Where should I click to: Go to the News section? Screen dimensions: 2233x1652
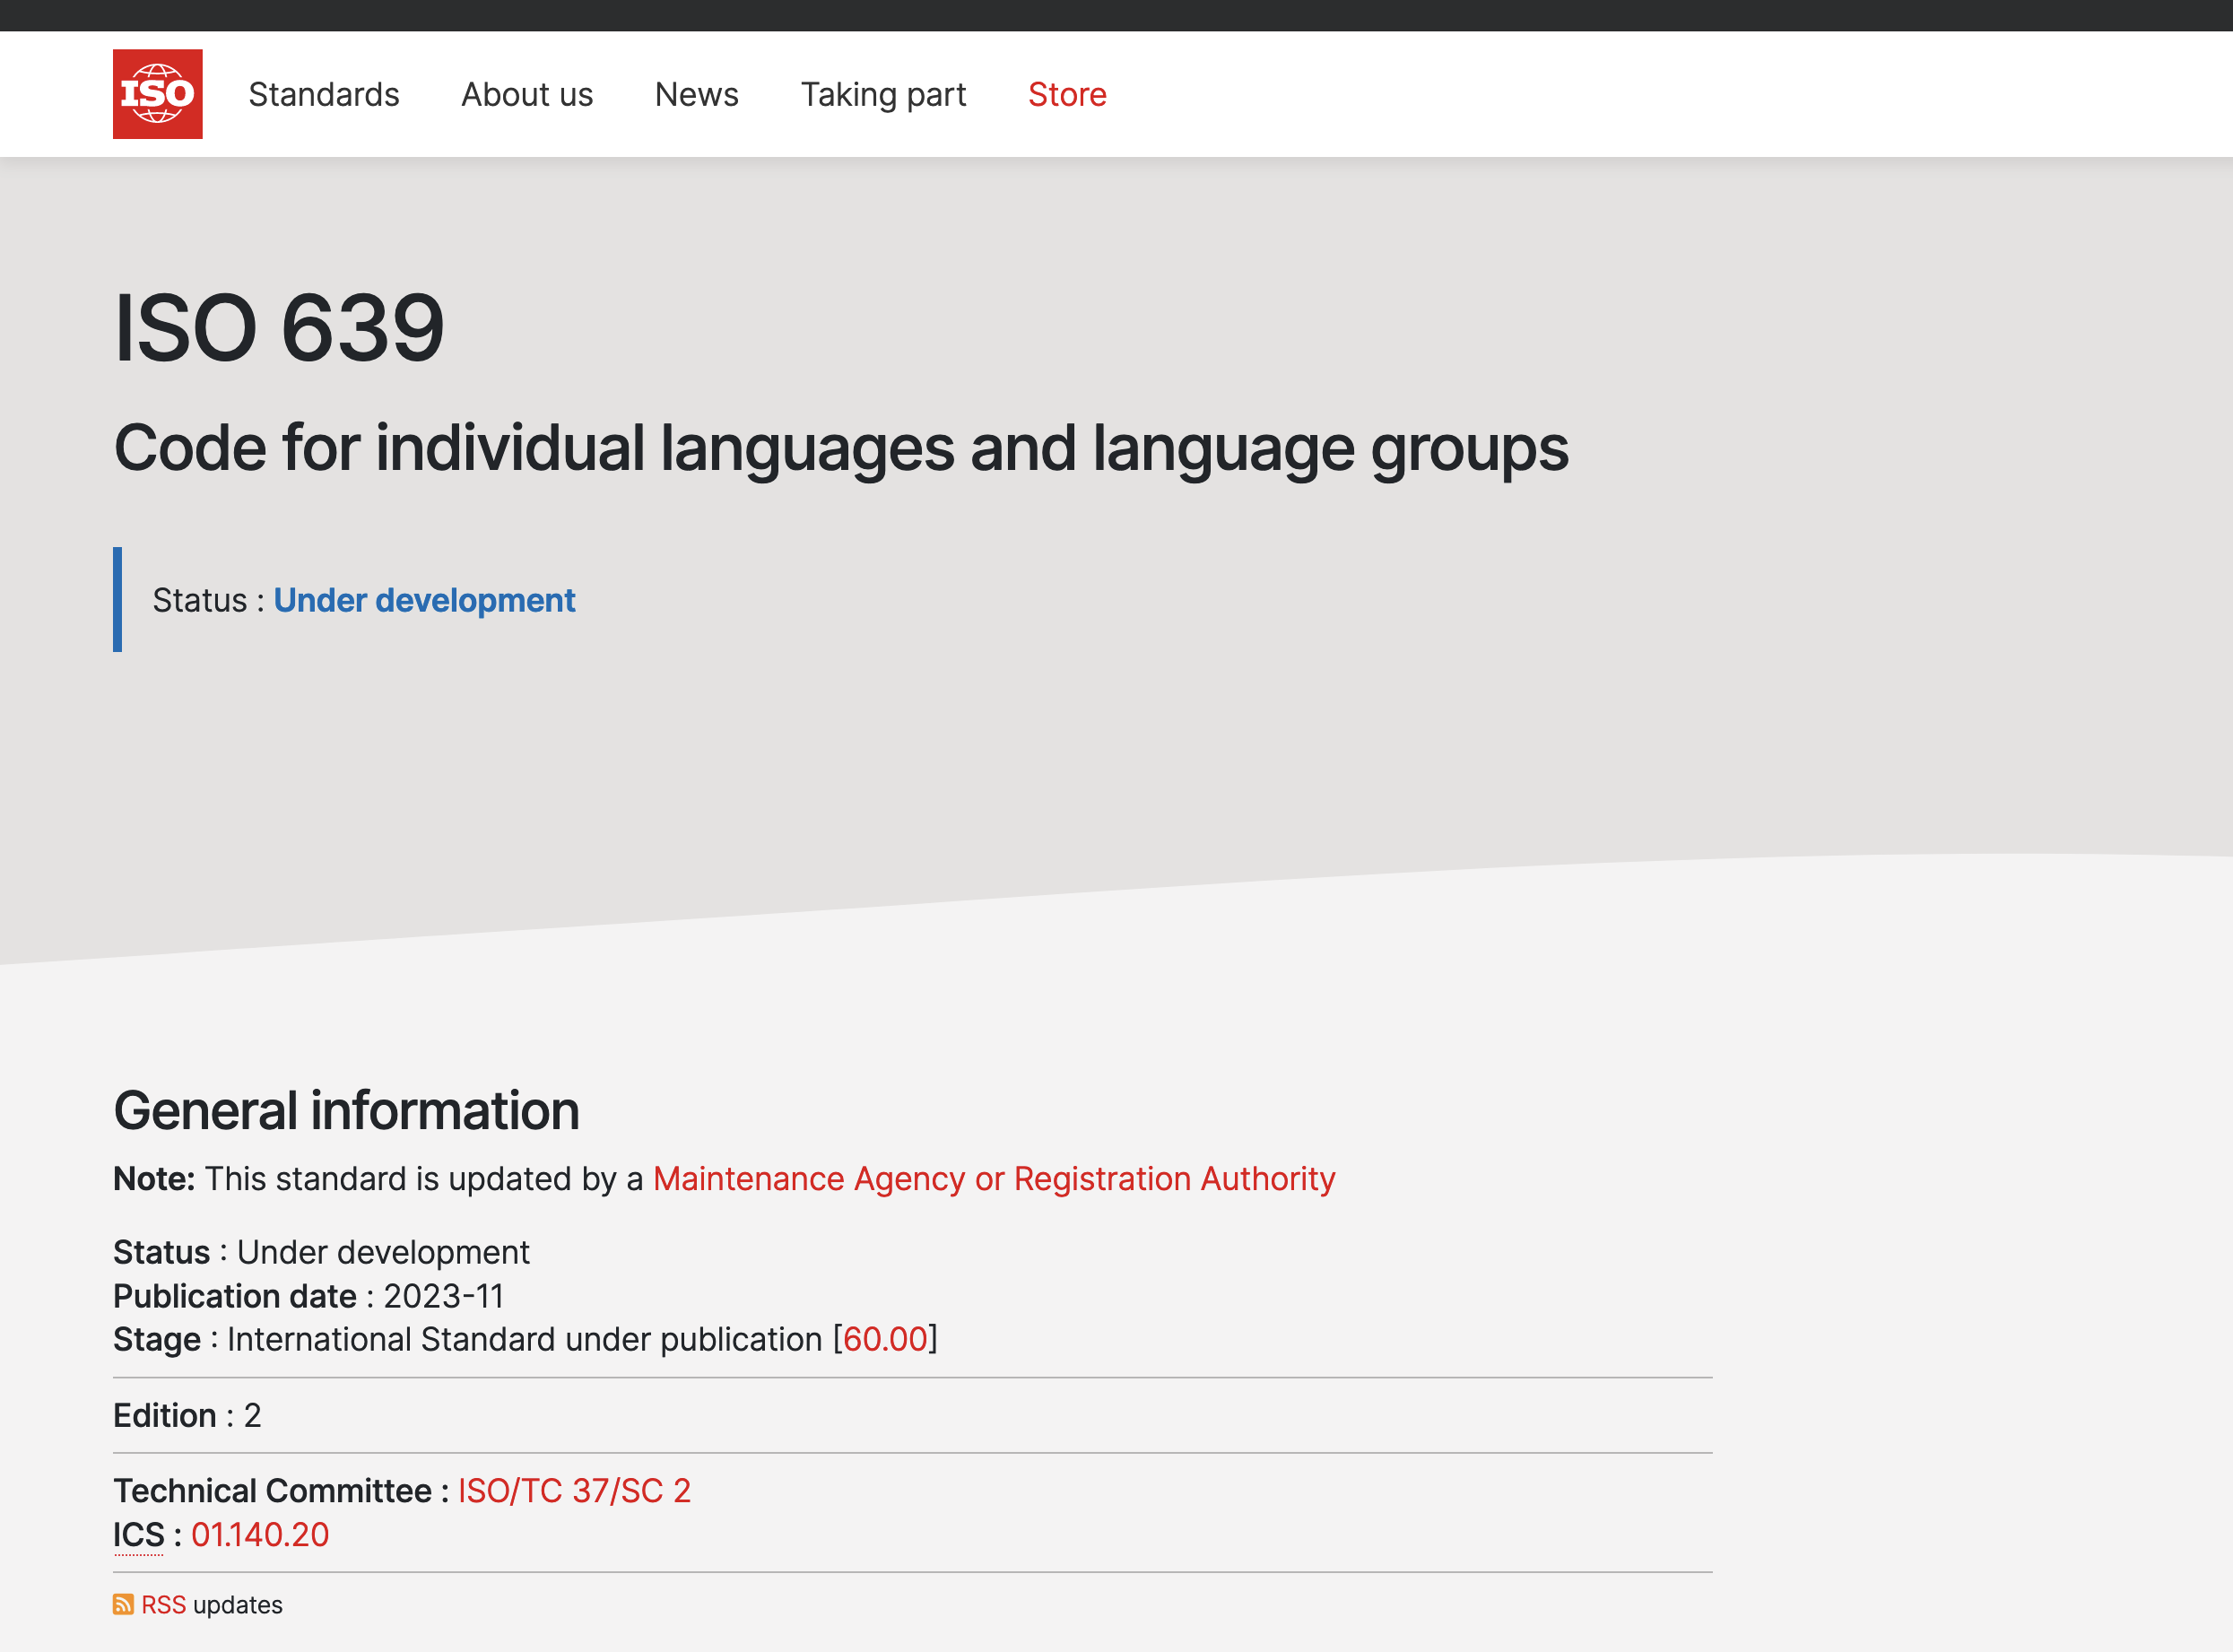(697, 94)
